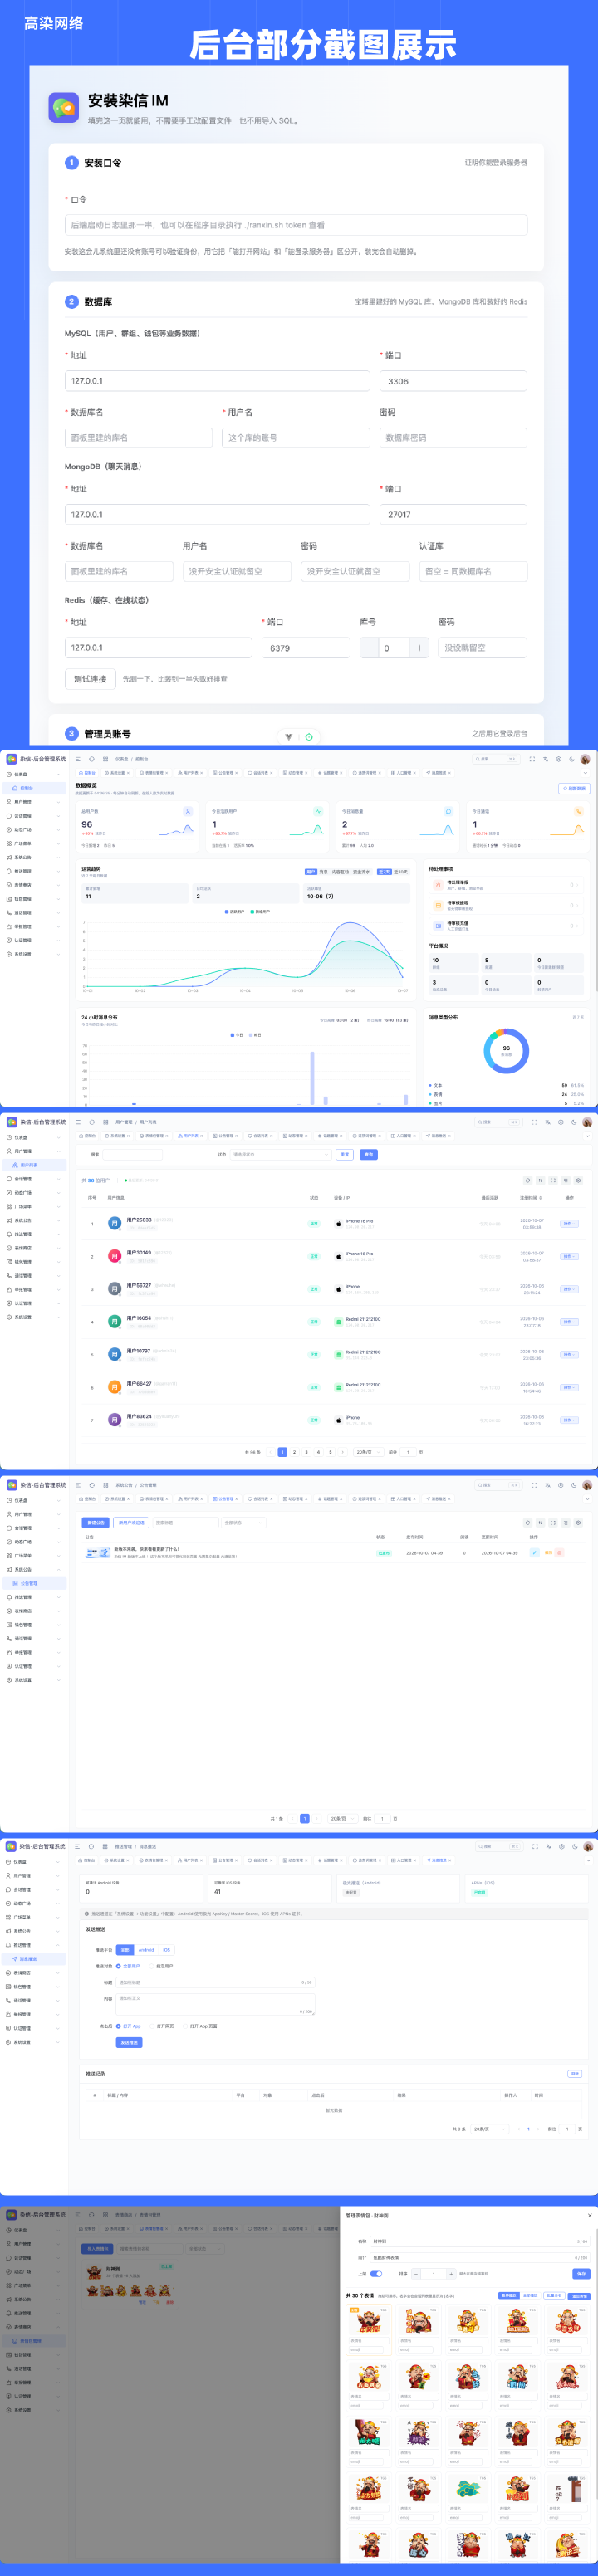Select 打开 App 页面 radio in push form

(x=200, y=2026)
